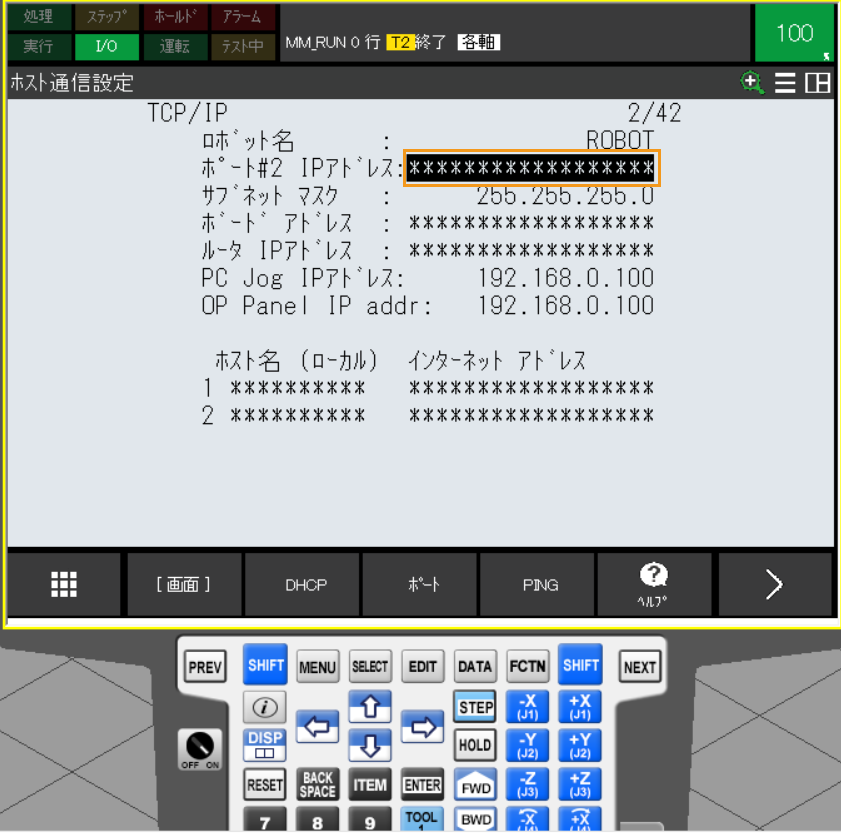Viewport: 841px width, 833px height.
Task: Click the HOLD key
Action: click(475, 746)
